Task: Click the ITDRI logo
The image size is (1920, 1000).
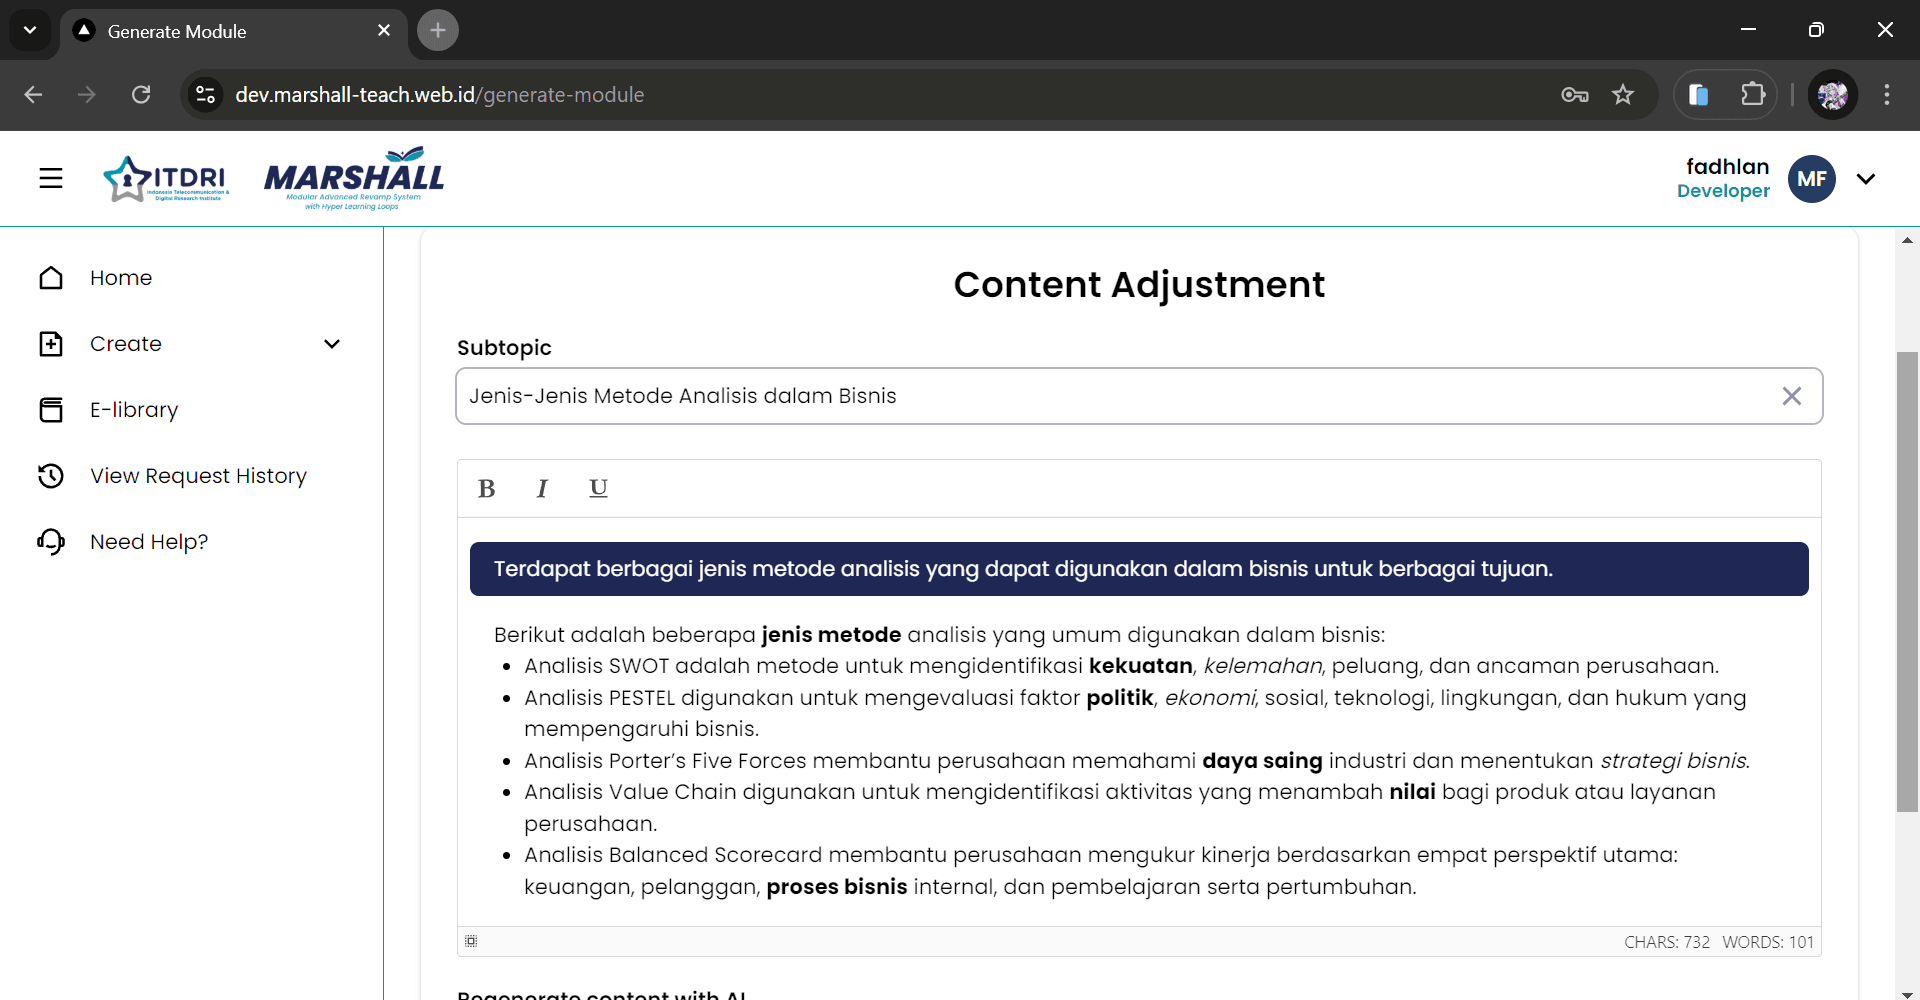Action: [x=166, y=179]
